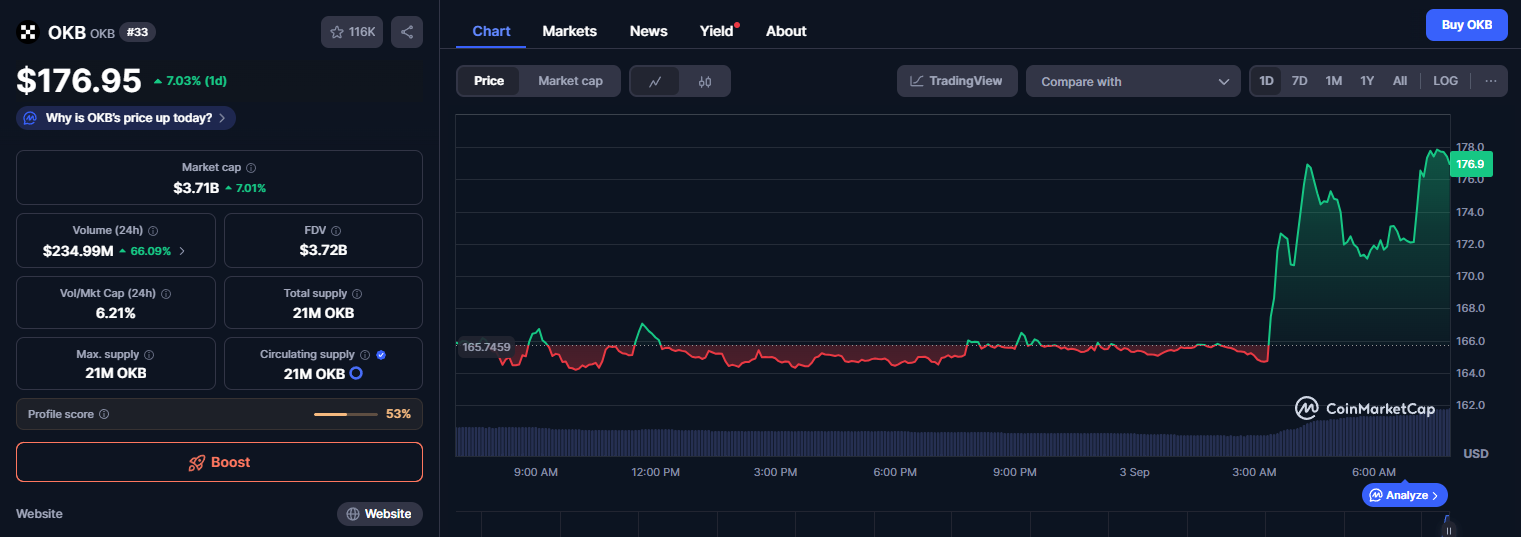Expand Why is OKB's price up today
This screenshot has width=1521, height=537.
pyautogui.click(x=126, y=118)
